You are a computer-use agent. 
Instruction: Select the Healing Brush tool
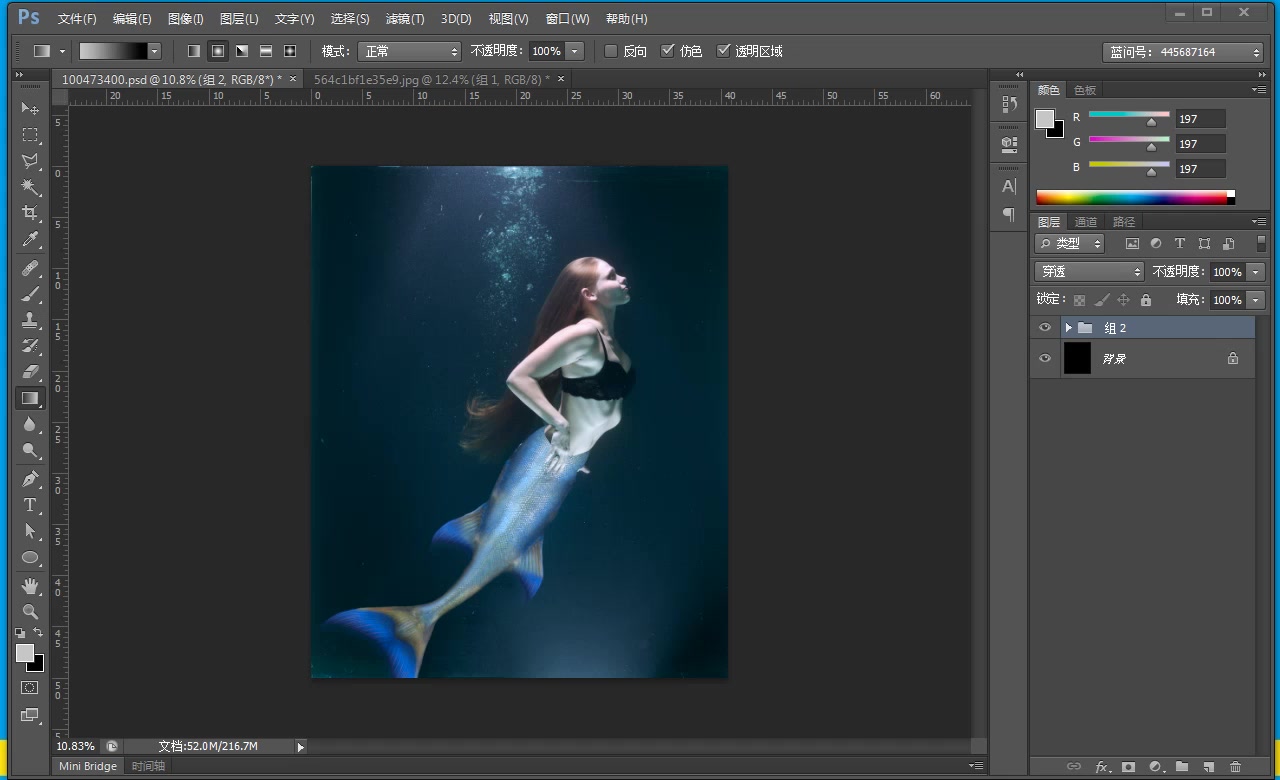point(30,268)
